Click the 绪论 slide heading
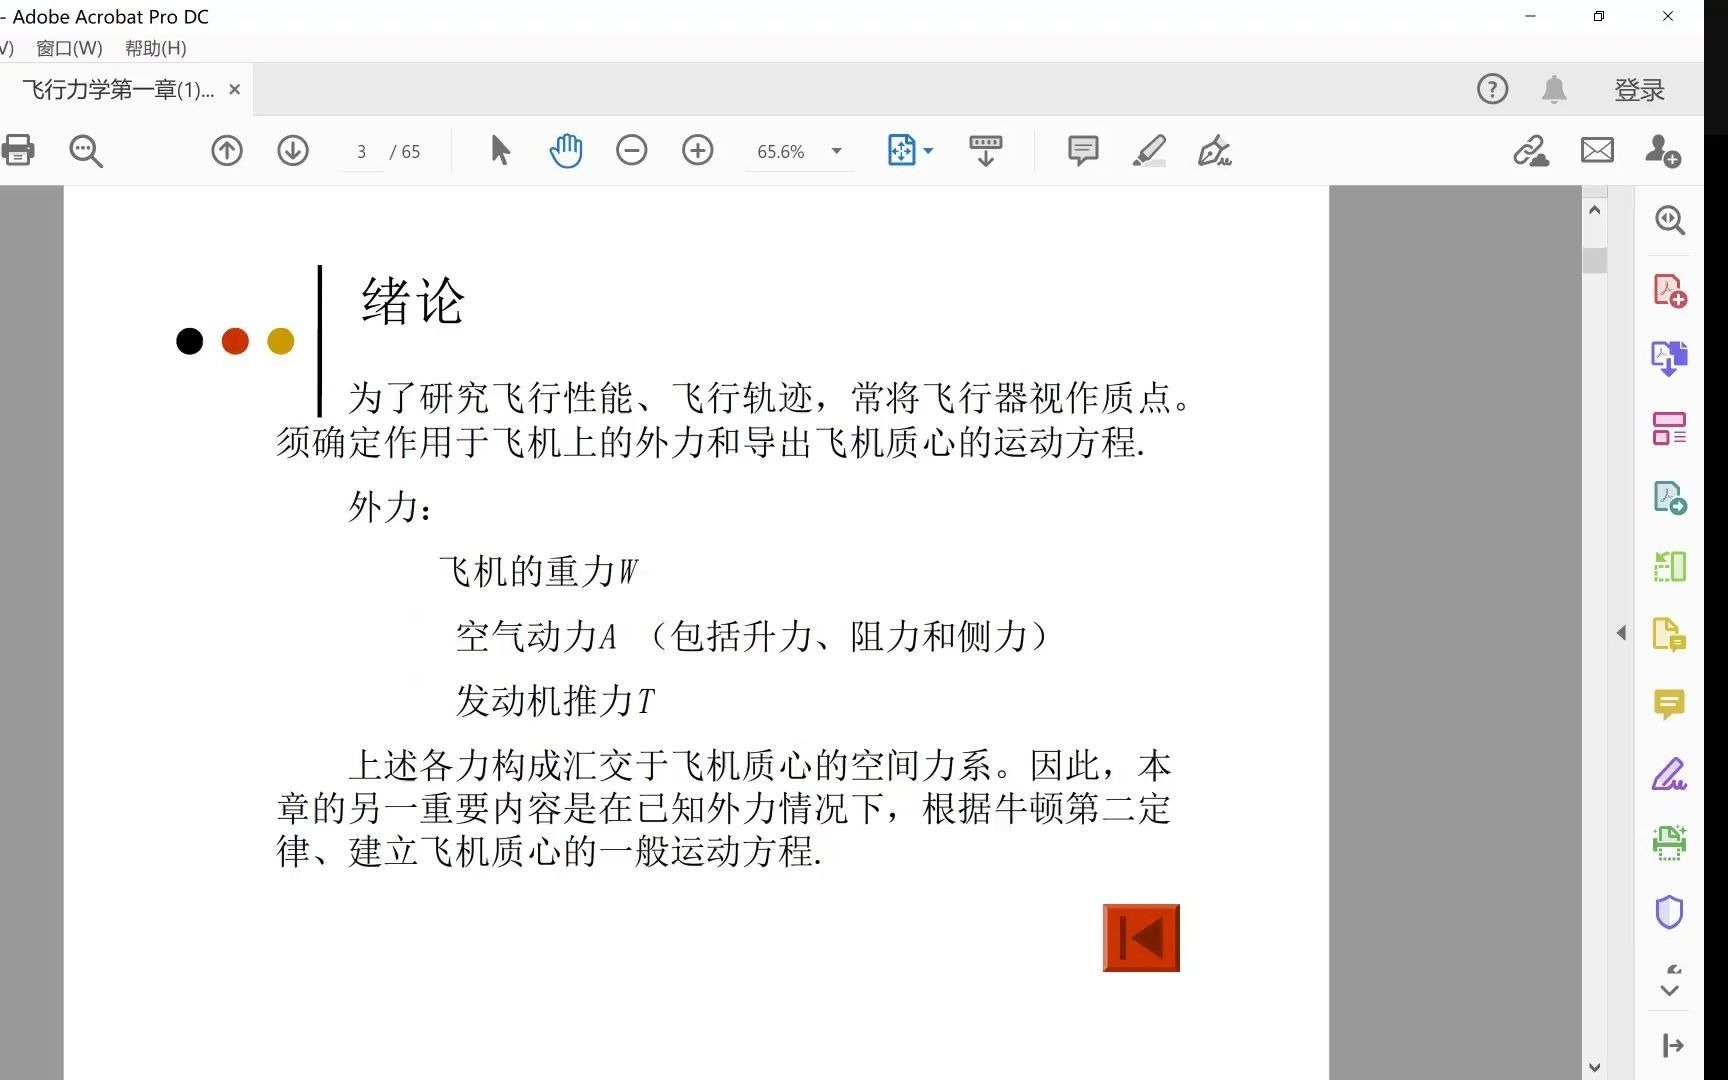1728x1080 pixels. [x=413, y=301]
